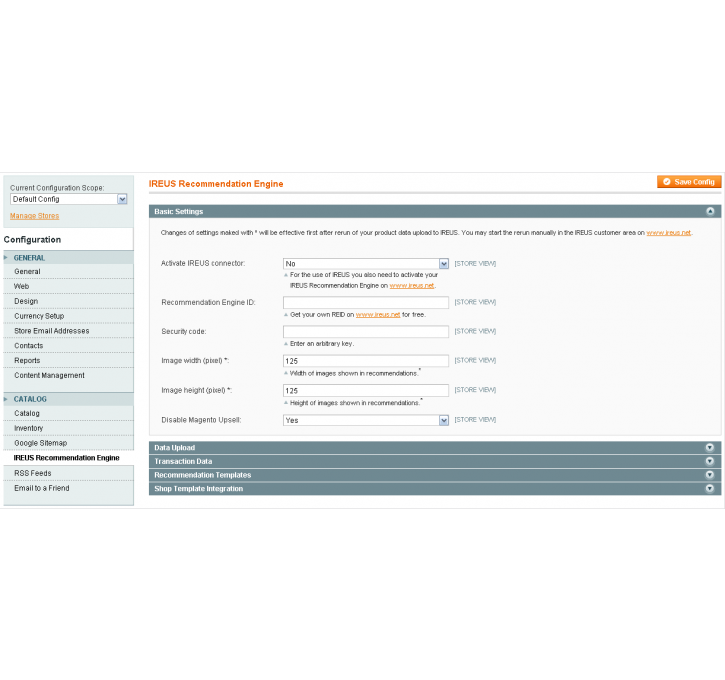This screenshot has width=725, height=680.
Task: Open the Store Email Addresses page
Action: 68,331
